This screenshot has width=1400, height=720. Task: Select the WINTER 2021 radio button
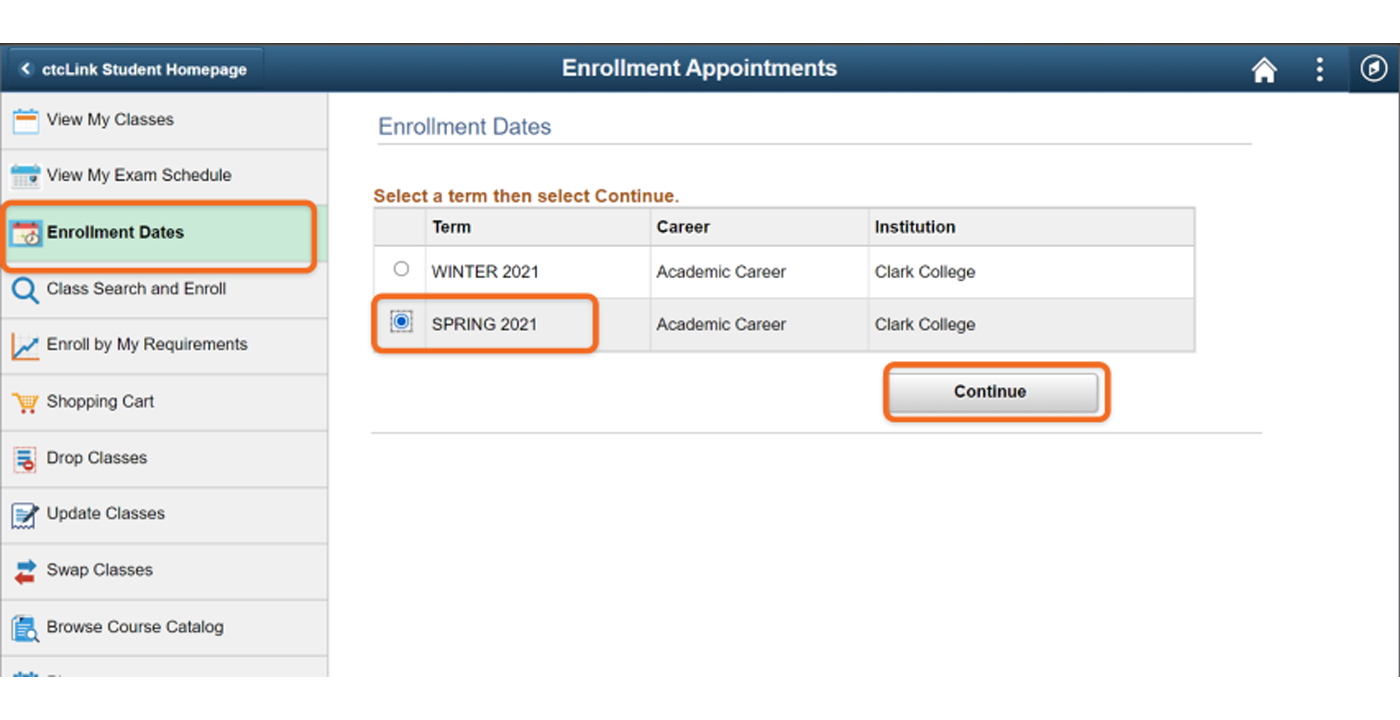(401, 269)
